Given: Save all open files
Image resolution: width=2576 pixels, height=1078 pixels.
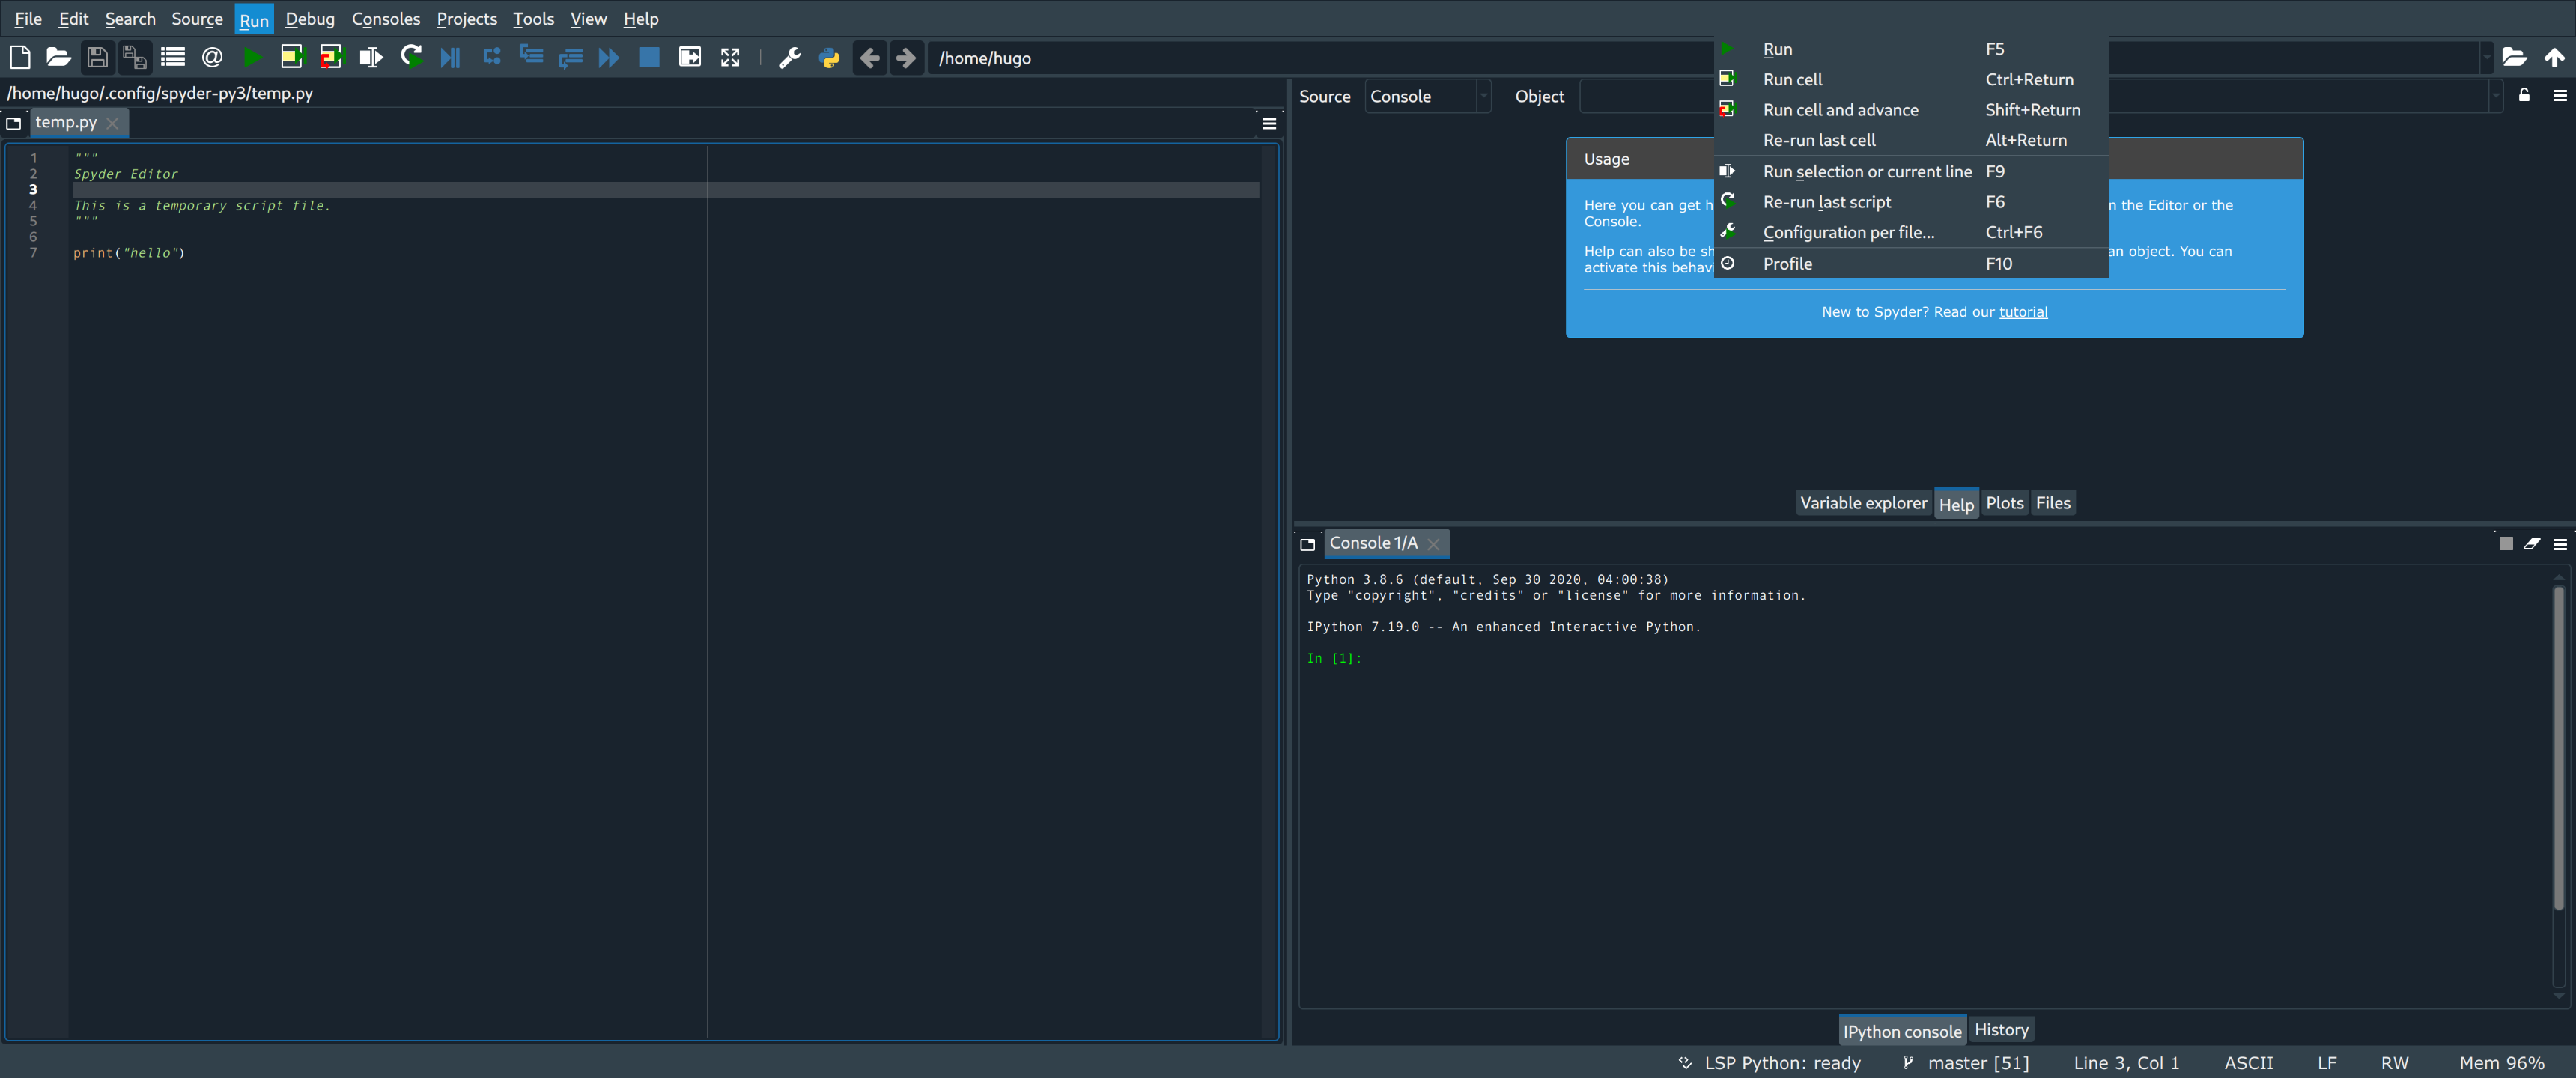Looking at the screenshot, I should coord(134,57).
